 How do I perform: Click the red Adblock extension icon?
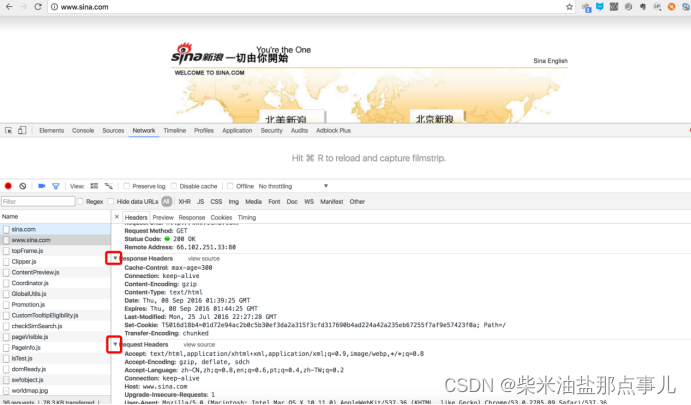[x=672, y=7]
